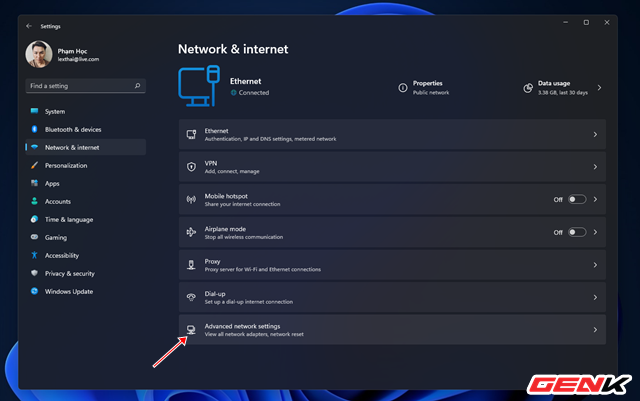Open Apps settings category
Image resolution: width=640 pixels, height=401 pixels.
coord(86,183)
